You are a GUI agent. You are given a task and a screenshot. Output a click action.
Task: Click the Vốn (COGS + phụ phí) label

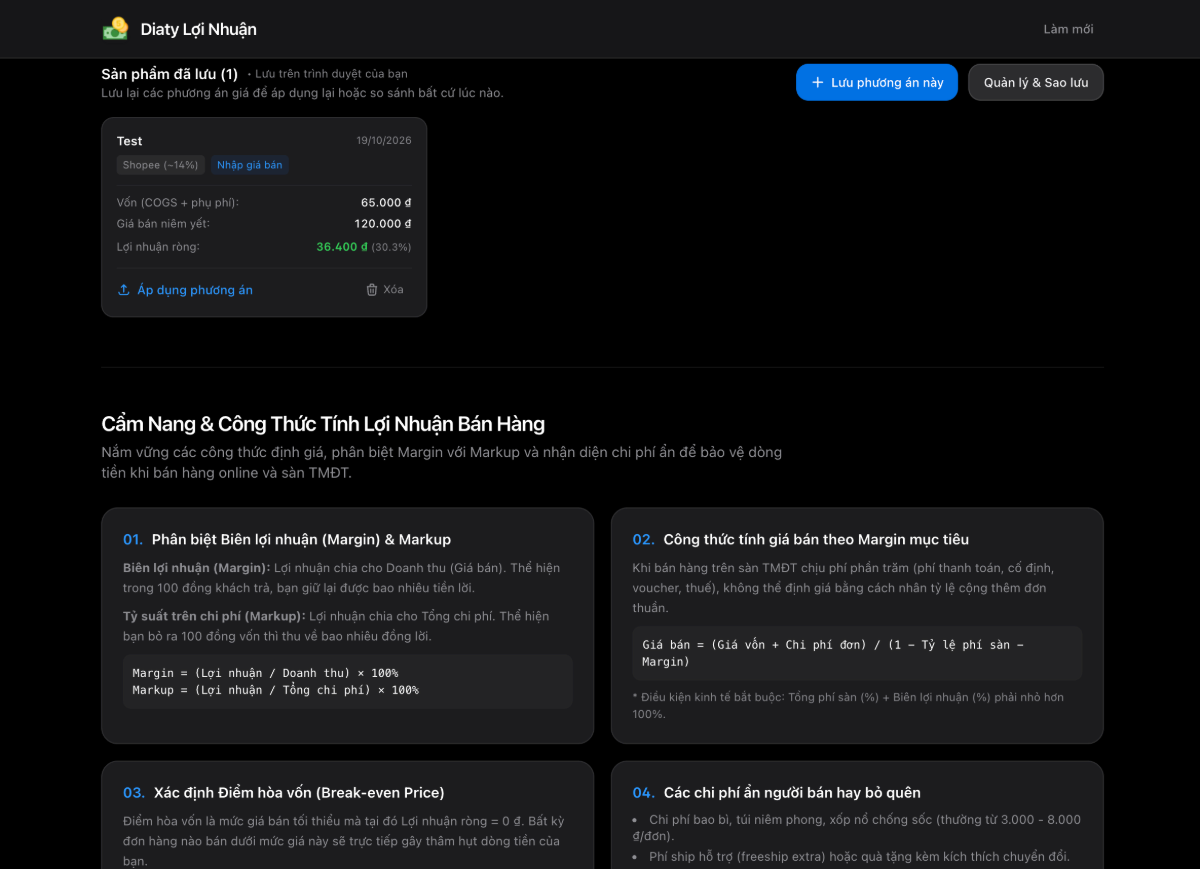pos(178,202)
